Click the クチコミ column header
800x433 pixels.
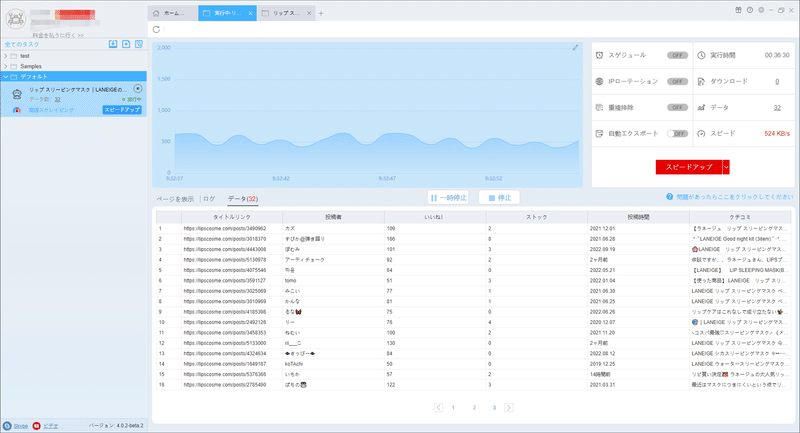pos(740,217)
